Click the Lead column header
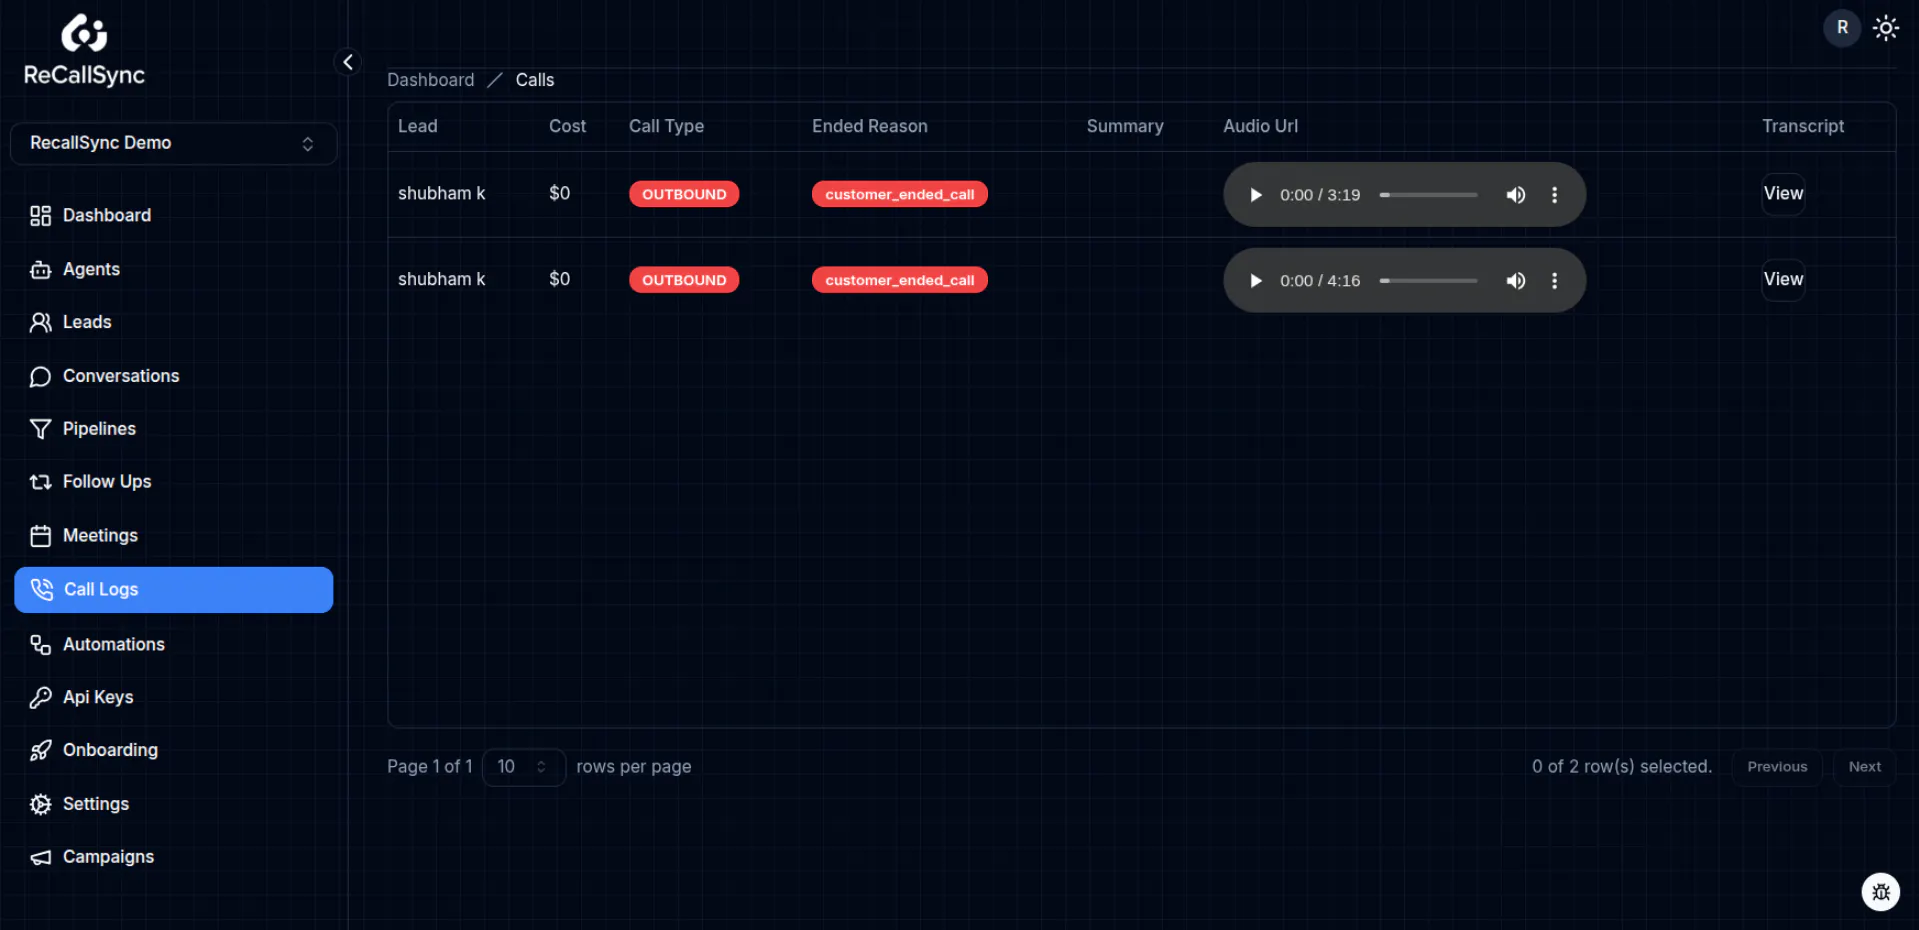Image resolution: width=1919 pixels, height=930 pixels. coord(418,126)
